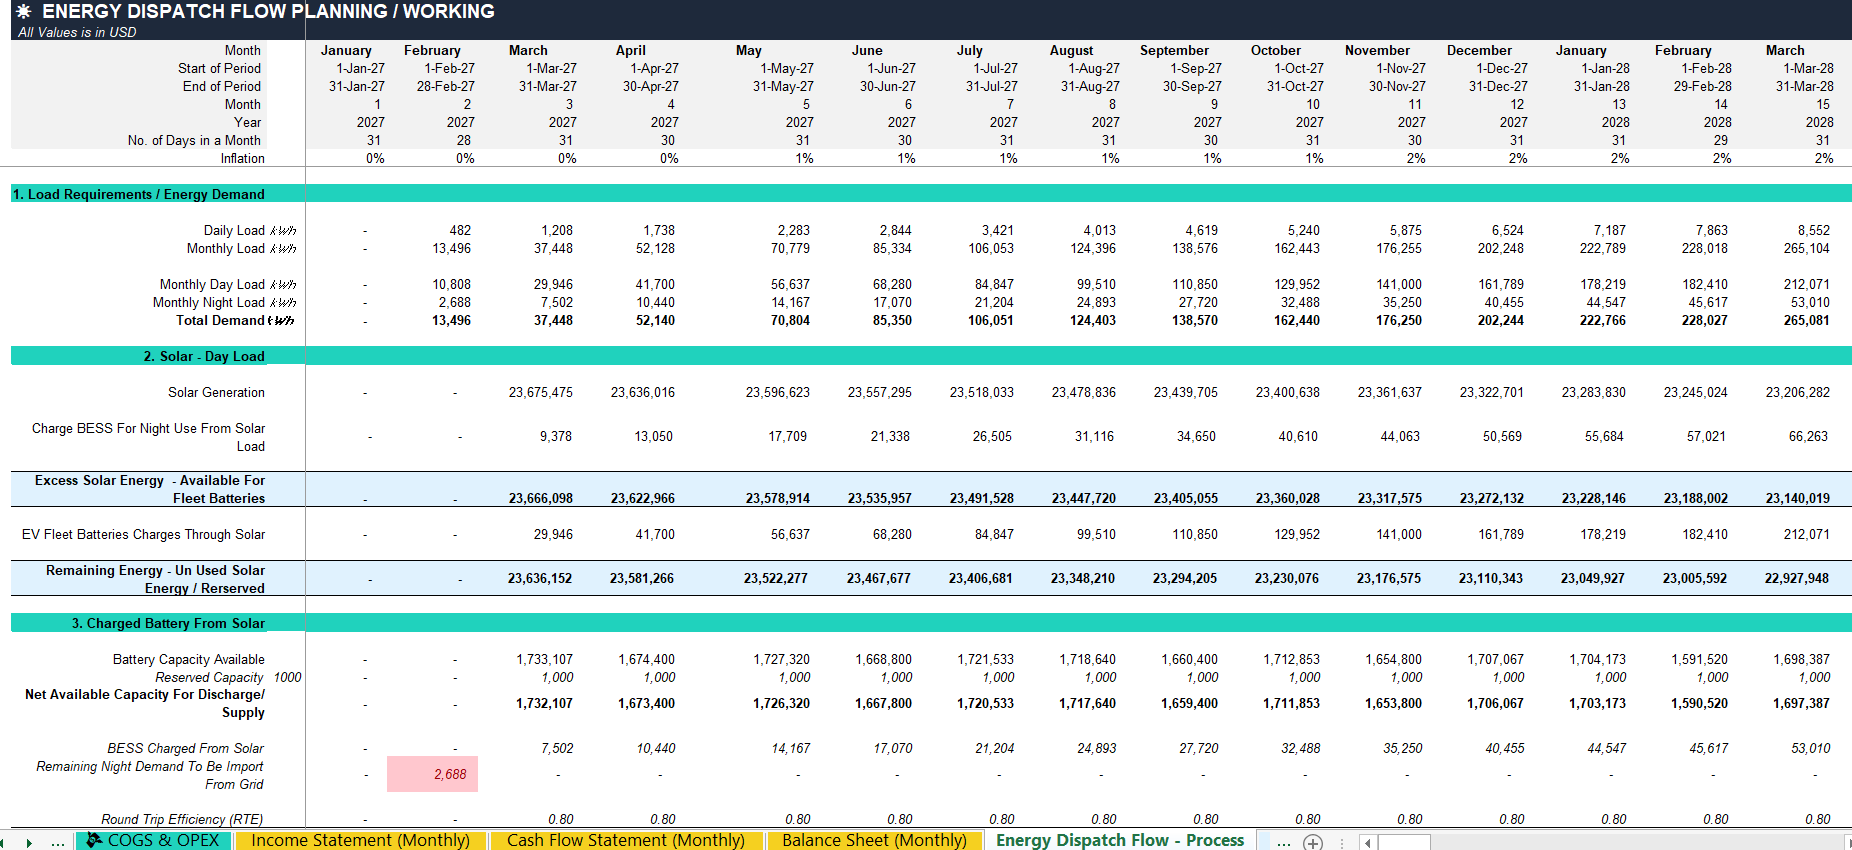
Task: Click the horizontal scrollbar thumb
Action: coord(1404,843)
